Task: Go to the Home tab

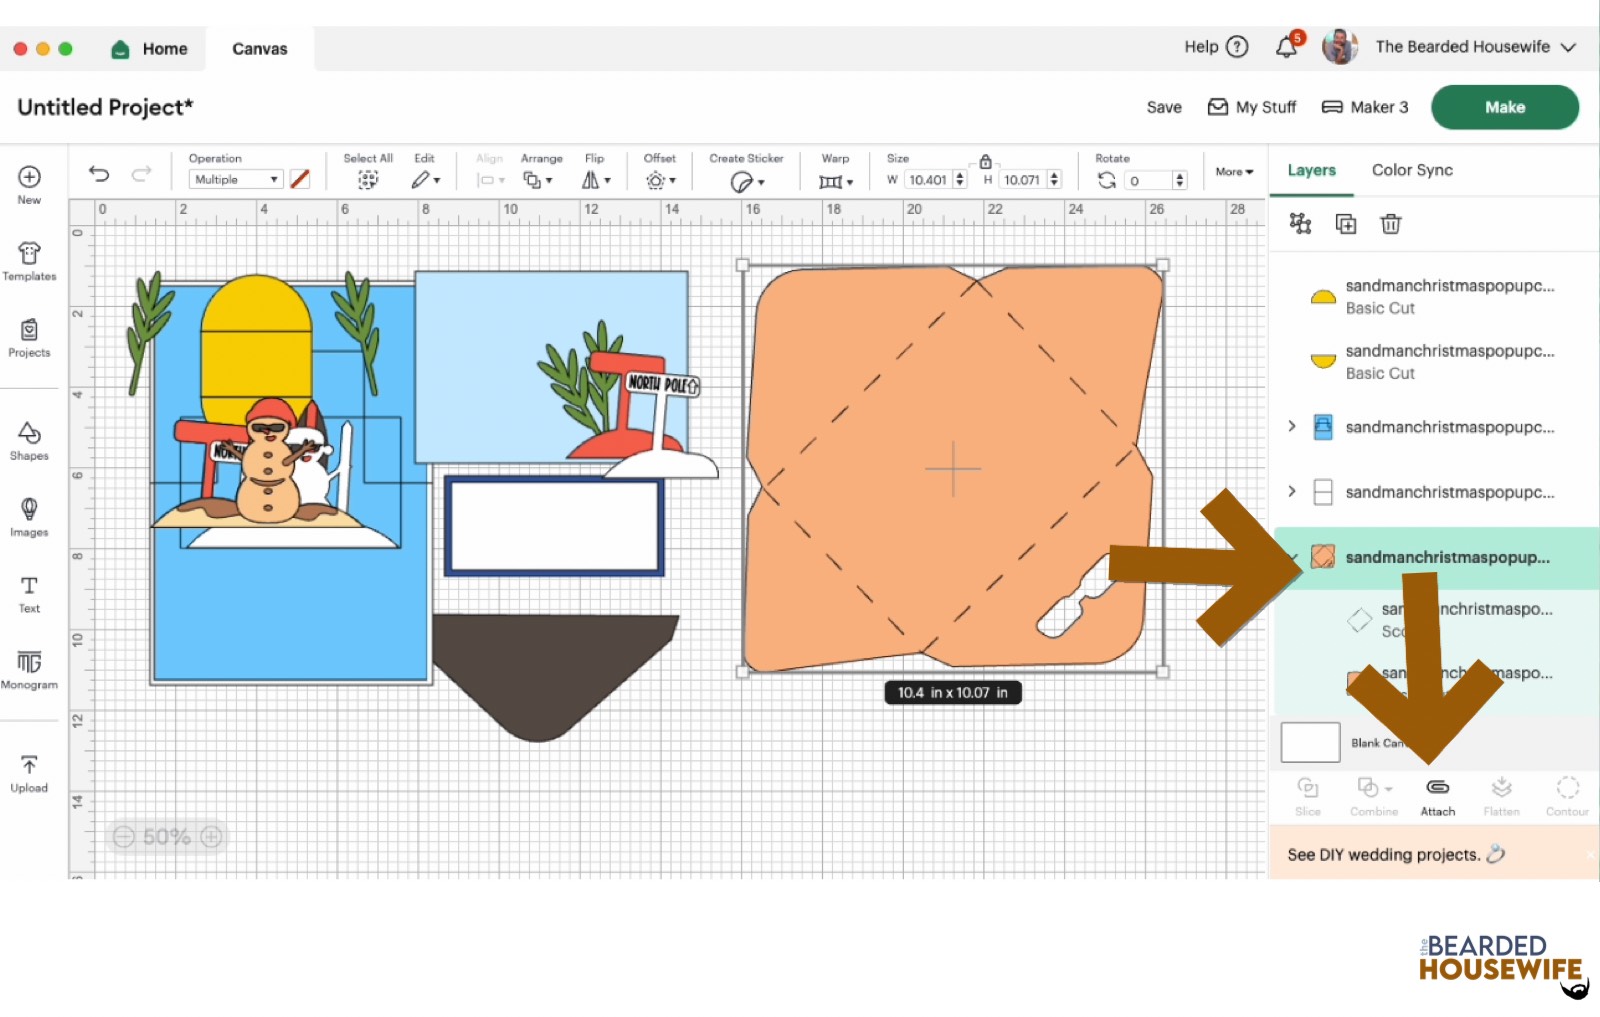Action: (x=150, y=49)
